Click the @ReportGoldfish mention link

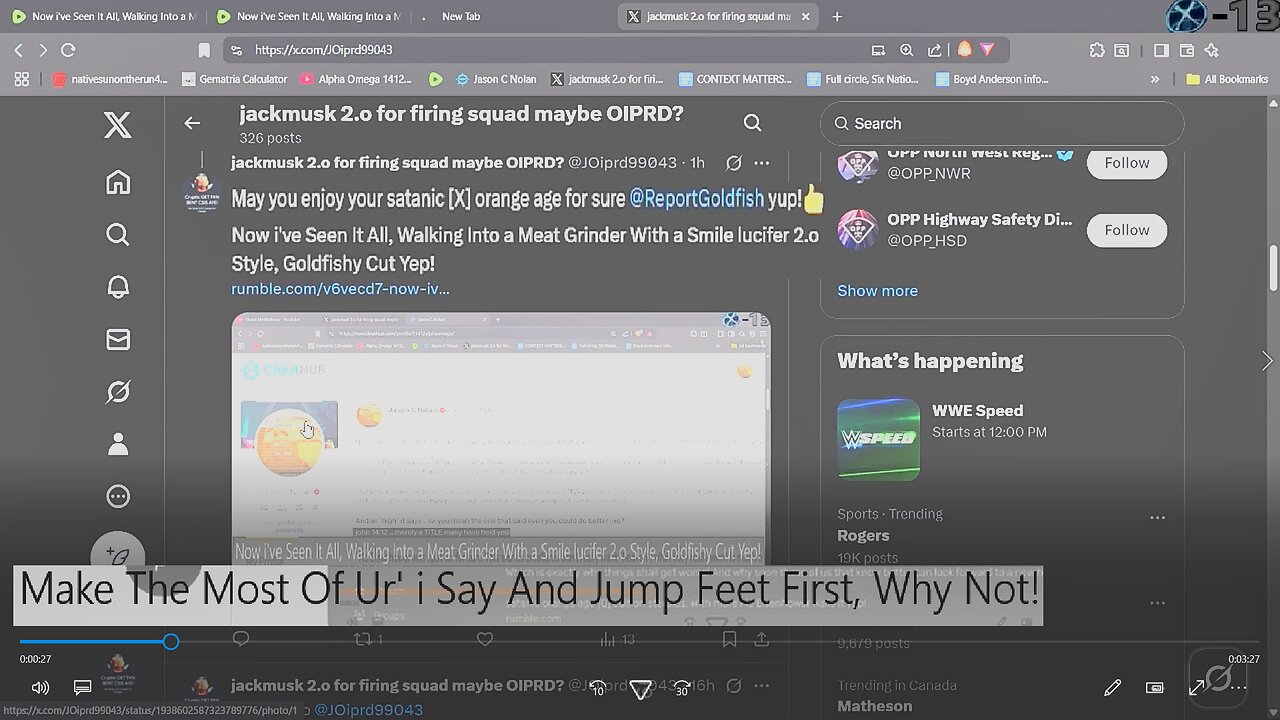click(696, 199)
